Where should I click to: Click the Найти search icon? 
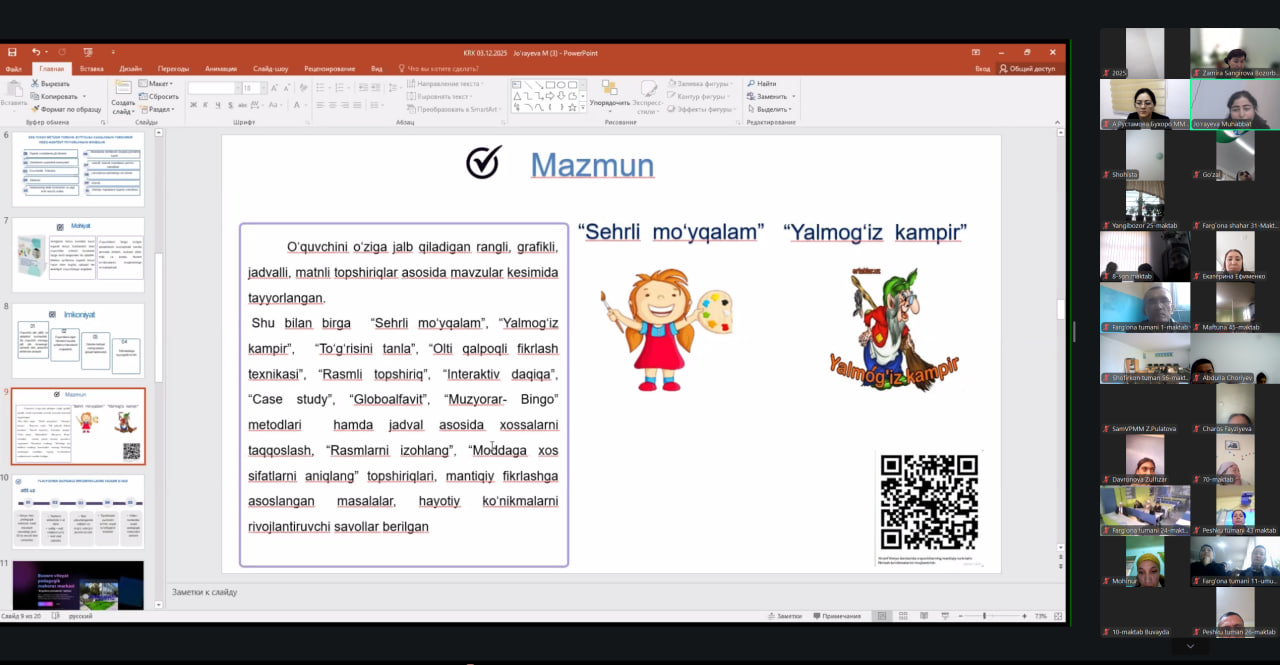750,84
